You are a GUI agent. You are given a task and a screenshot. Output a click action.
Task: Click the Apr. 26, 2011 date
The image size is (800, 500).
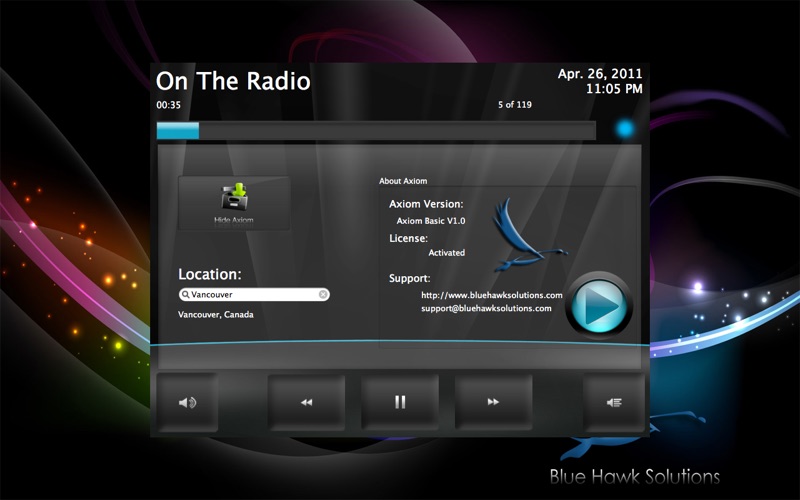pos(600,74)
